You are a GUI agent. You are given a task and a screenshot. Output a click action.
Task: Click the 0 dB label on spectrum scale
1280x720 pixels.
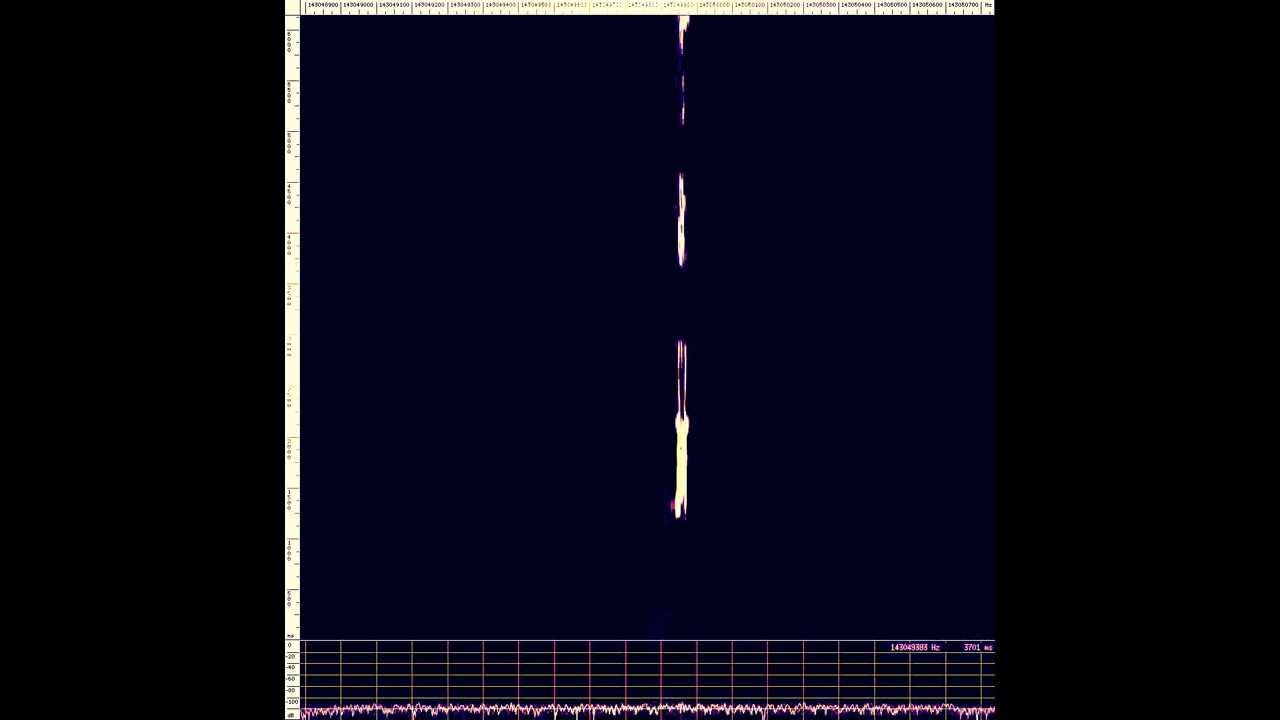[291, 646]
